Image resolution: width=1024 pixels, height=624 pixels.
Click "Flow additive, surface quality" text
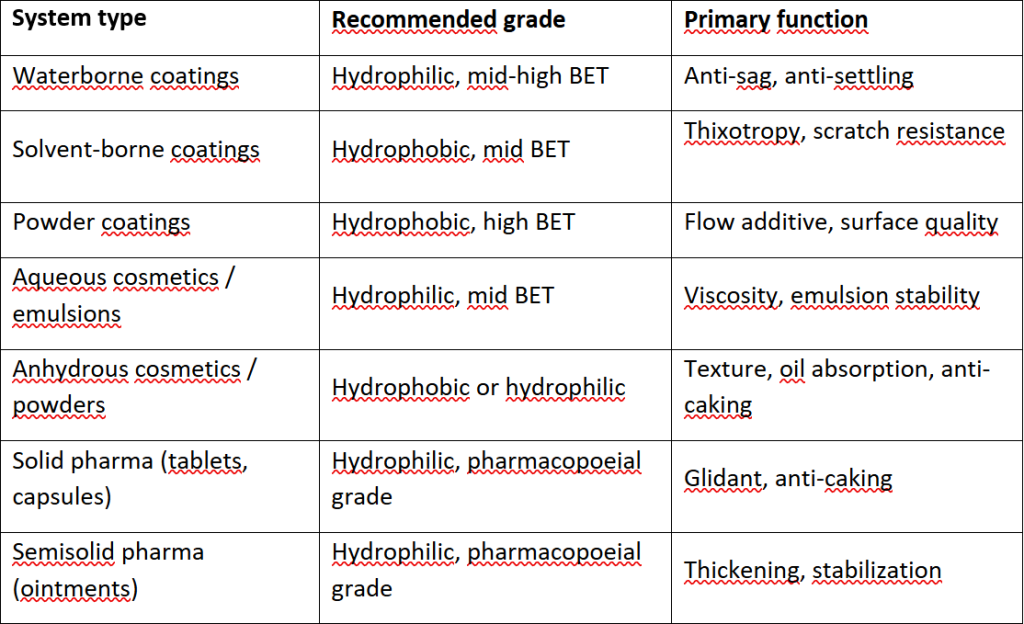841,222
